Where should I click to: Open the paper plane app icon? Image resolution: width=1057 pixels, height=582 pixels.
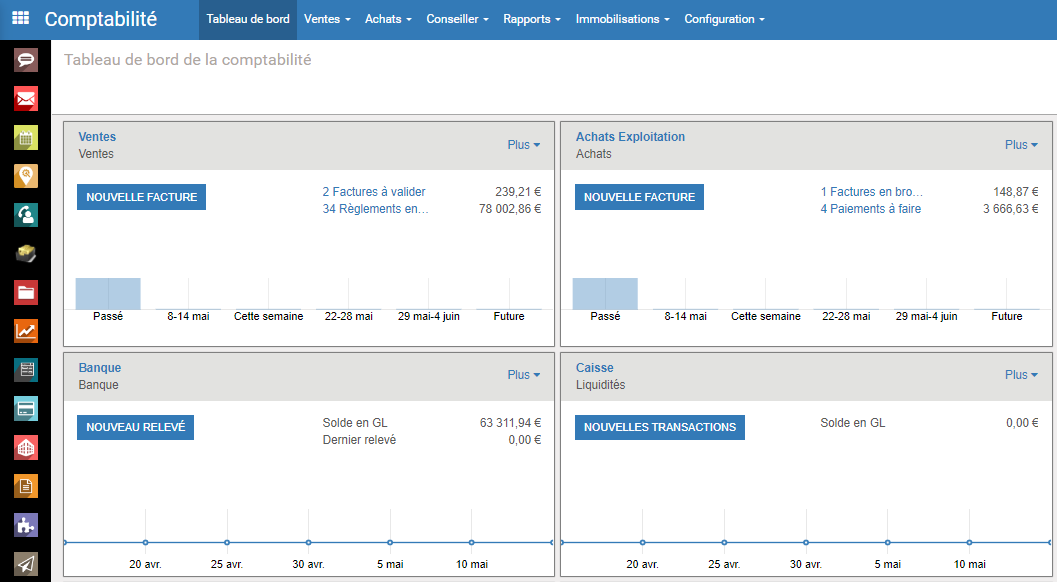click(x=26, y=564)
